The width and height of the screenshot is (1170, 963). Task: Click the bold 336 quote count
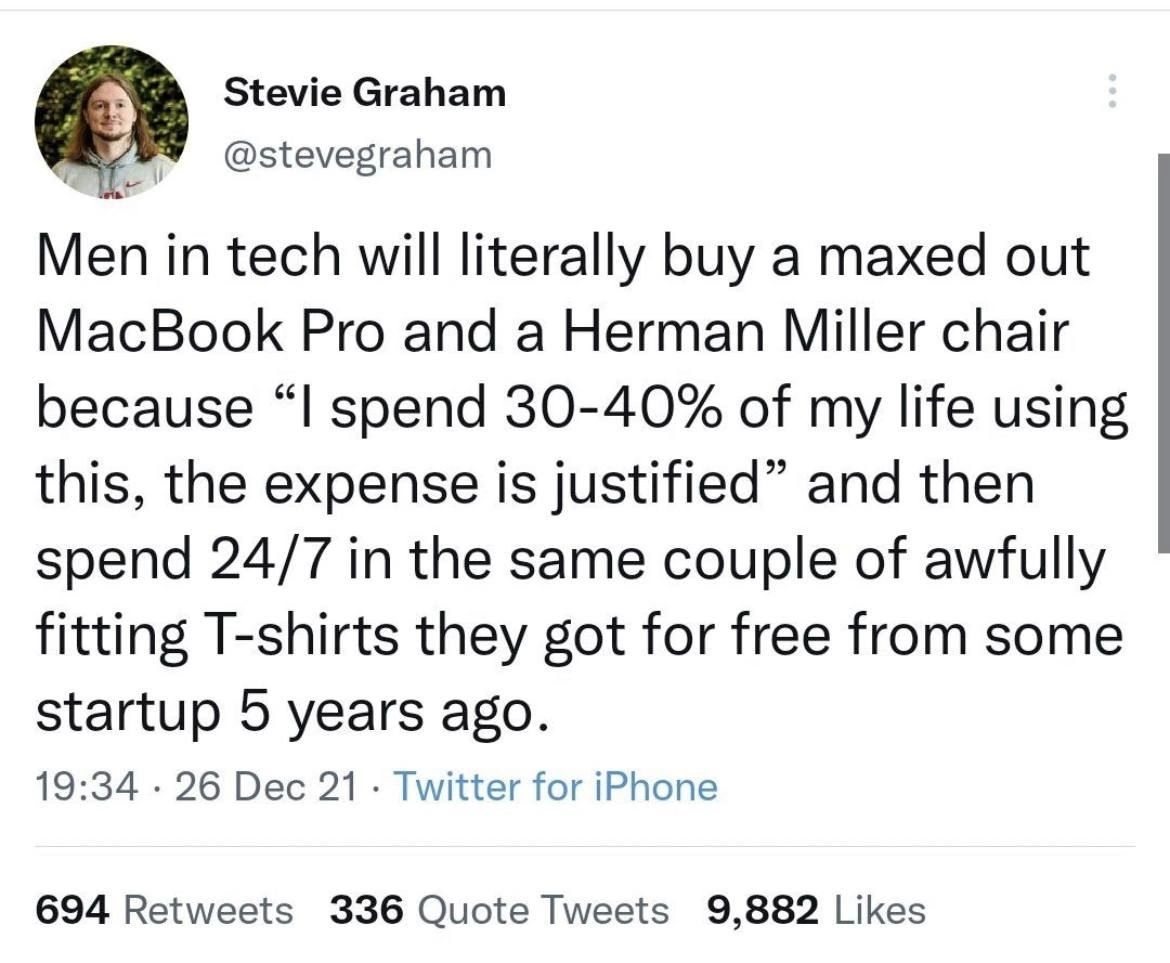tap(367, 910)
